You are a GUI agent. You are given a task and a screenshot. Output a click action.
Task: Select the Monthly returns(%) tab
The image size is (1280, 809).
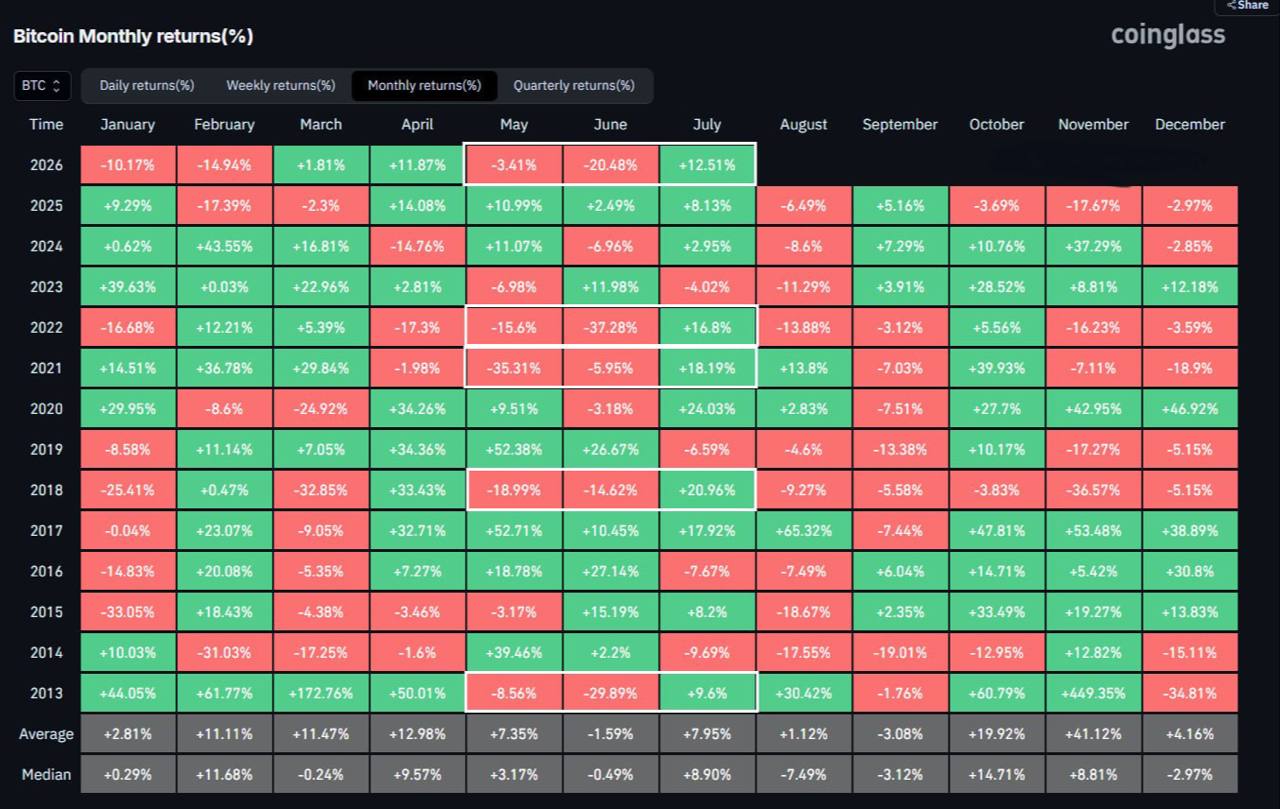click(424, 86)
